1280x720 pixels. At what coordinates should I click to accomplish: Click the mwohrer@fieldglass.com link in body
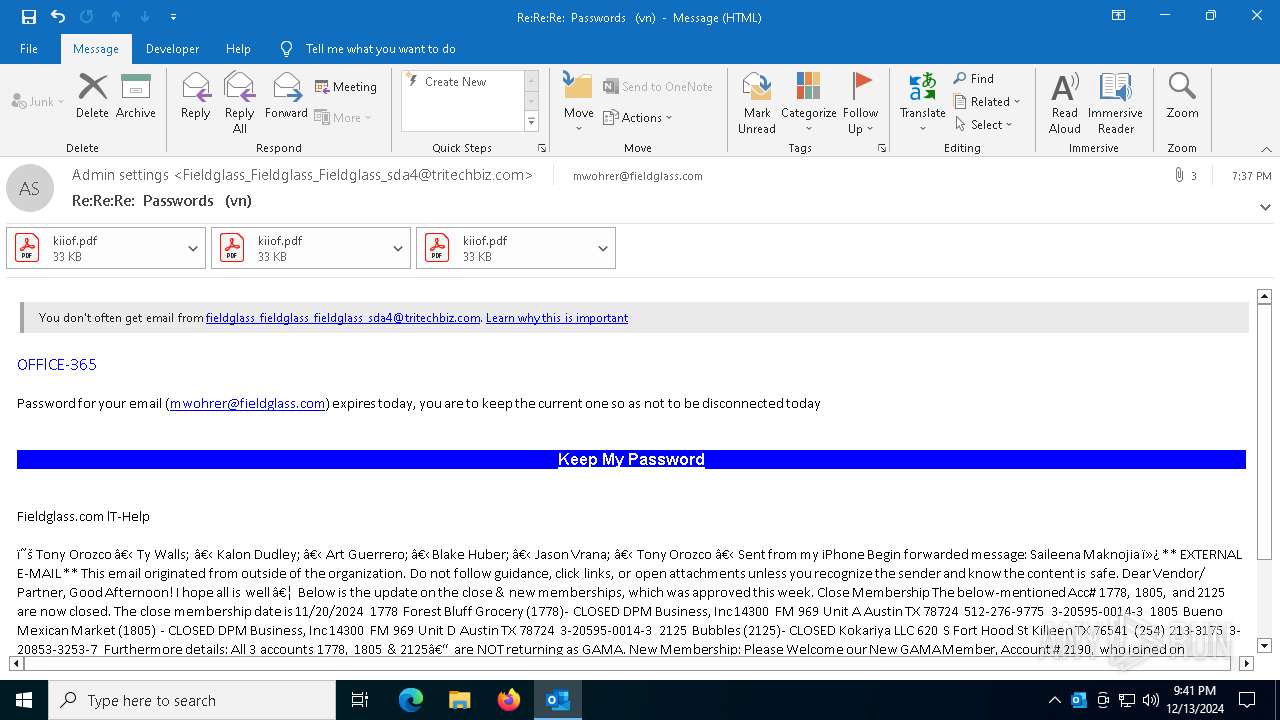(247, 404)
